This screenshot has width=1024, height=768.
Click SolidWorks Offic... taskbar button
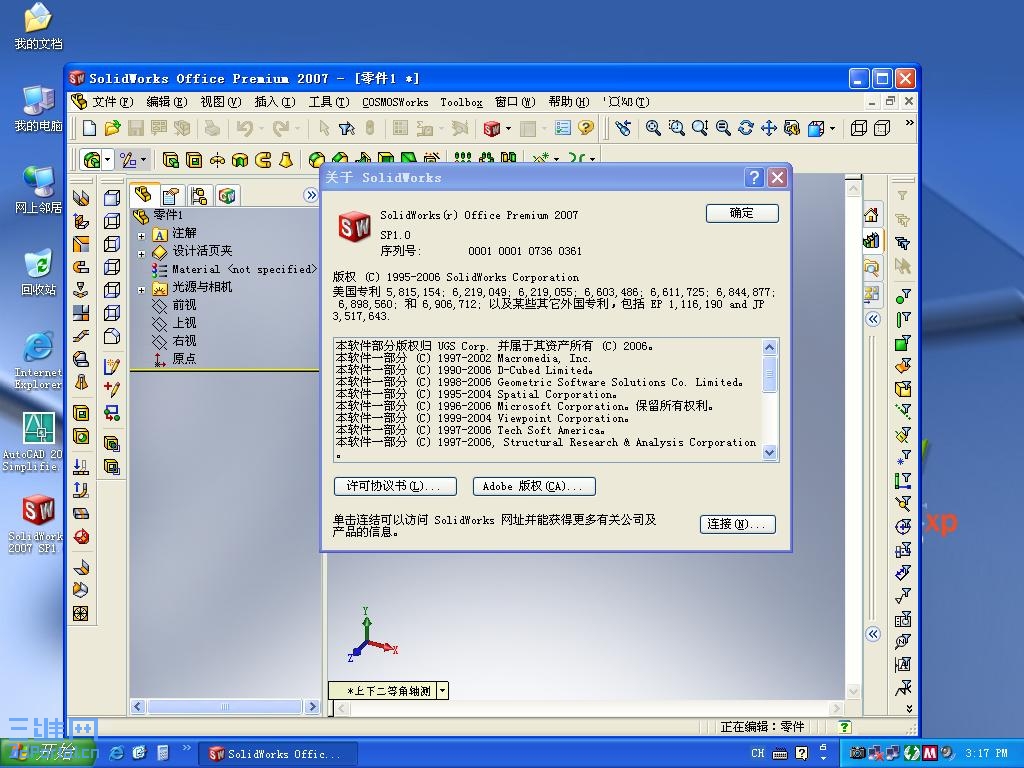(278, 754)
